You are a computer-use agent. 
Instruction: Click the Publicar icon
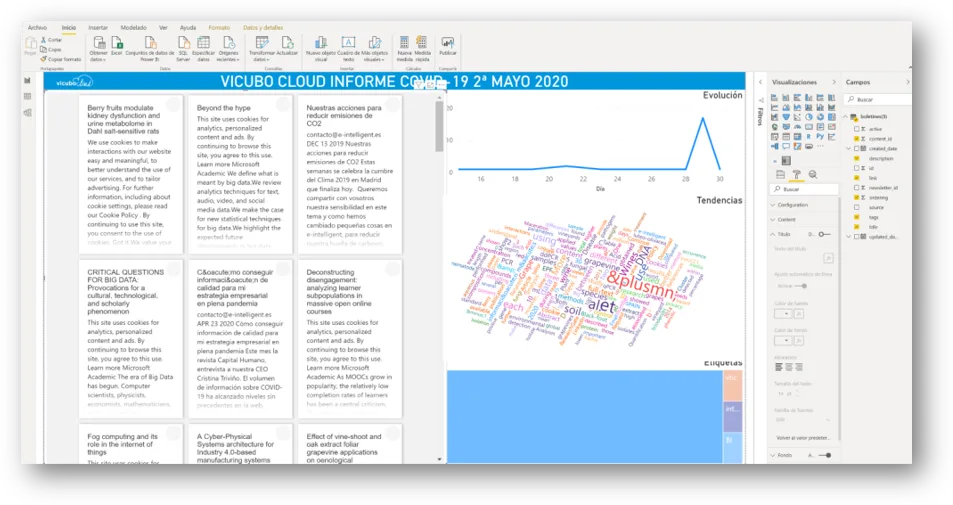[x=448, y=43]
